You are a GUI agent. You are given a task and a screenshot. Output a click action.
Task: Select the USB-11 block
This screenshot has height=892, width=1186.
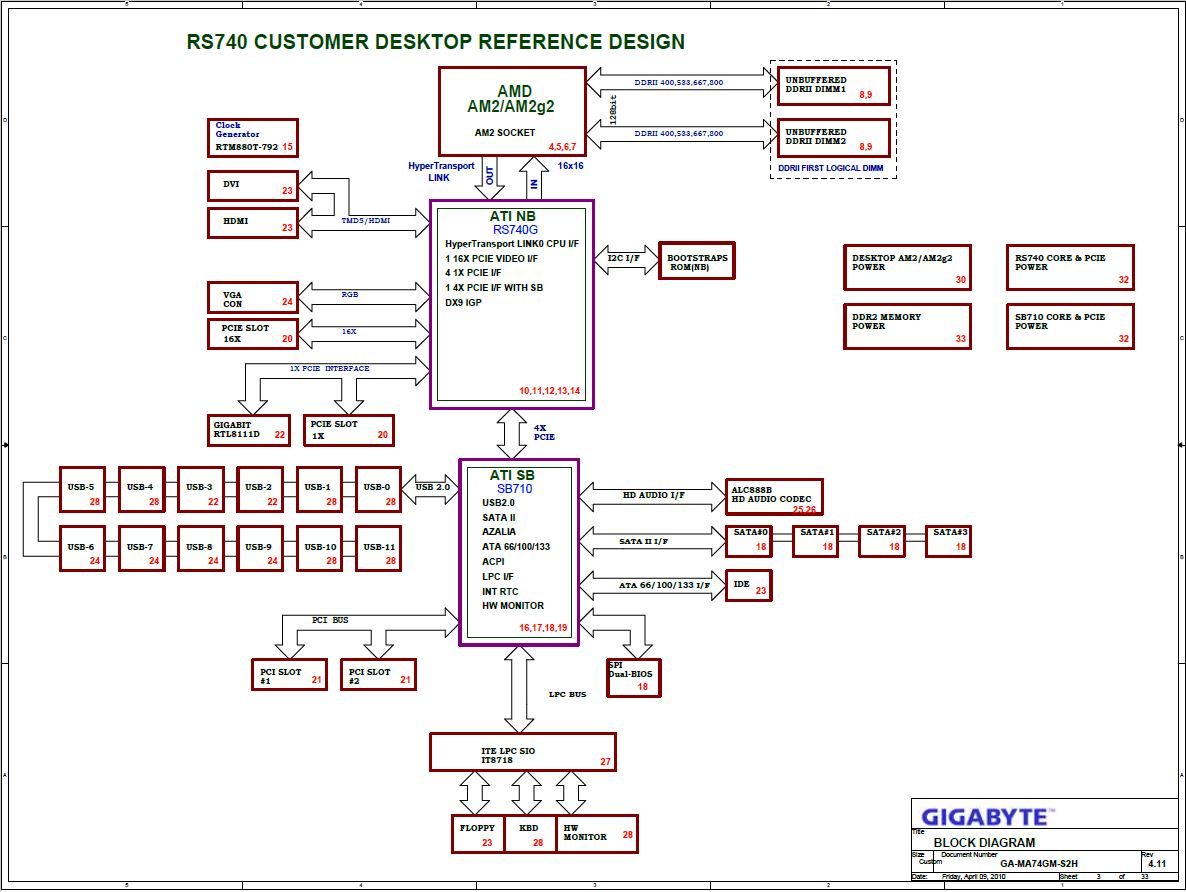click(378, 549)
